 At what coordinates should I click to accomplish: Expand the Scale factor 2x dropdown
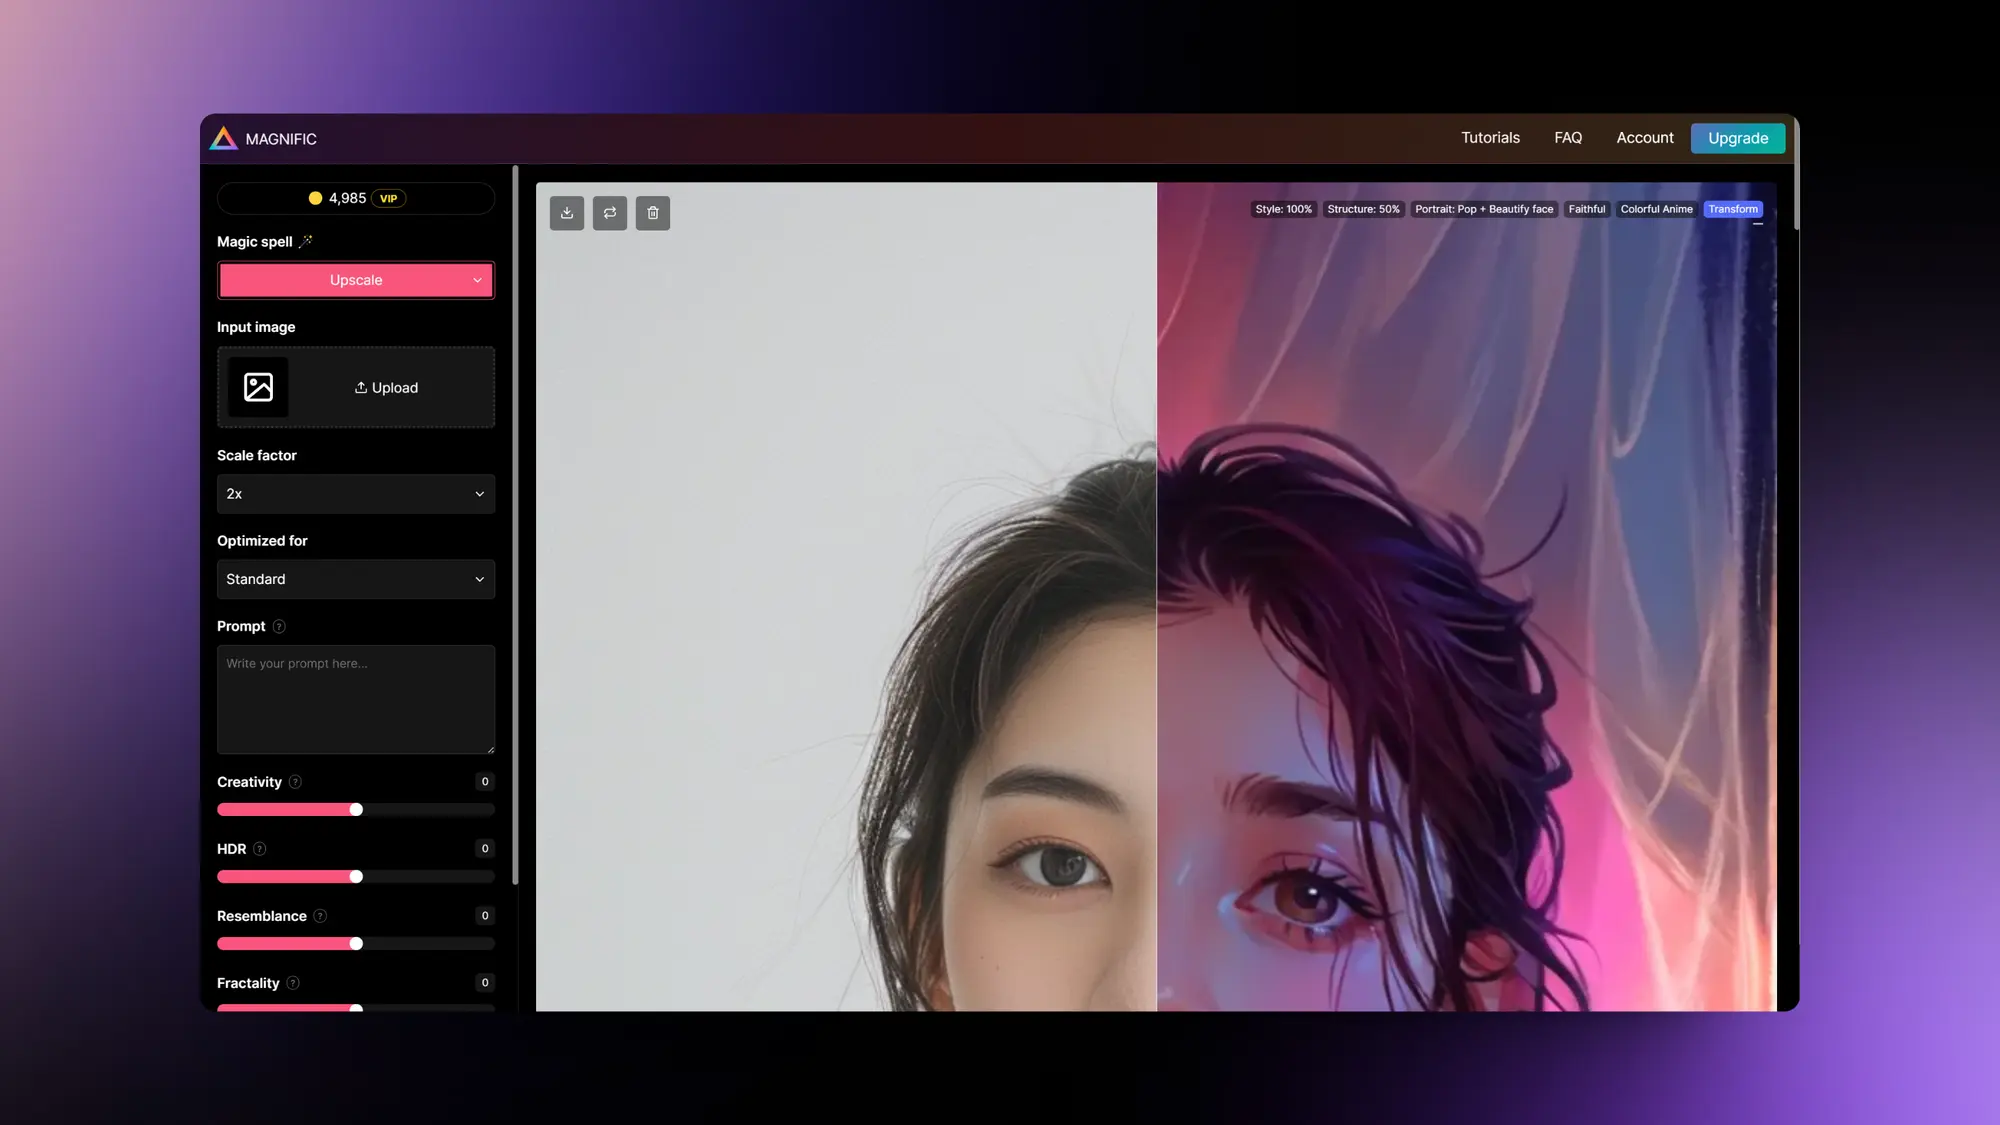[x=356, y=494]
